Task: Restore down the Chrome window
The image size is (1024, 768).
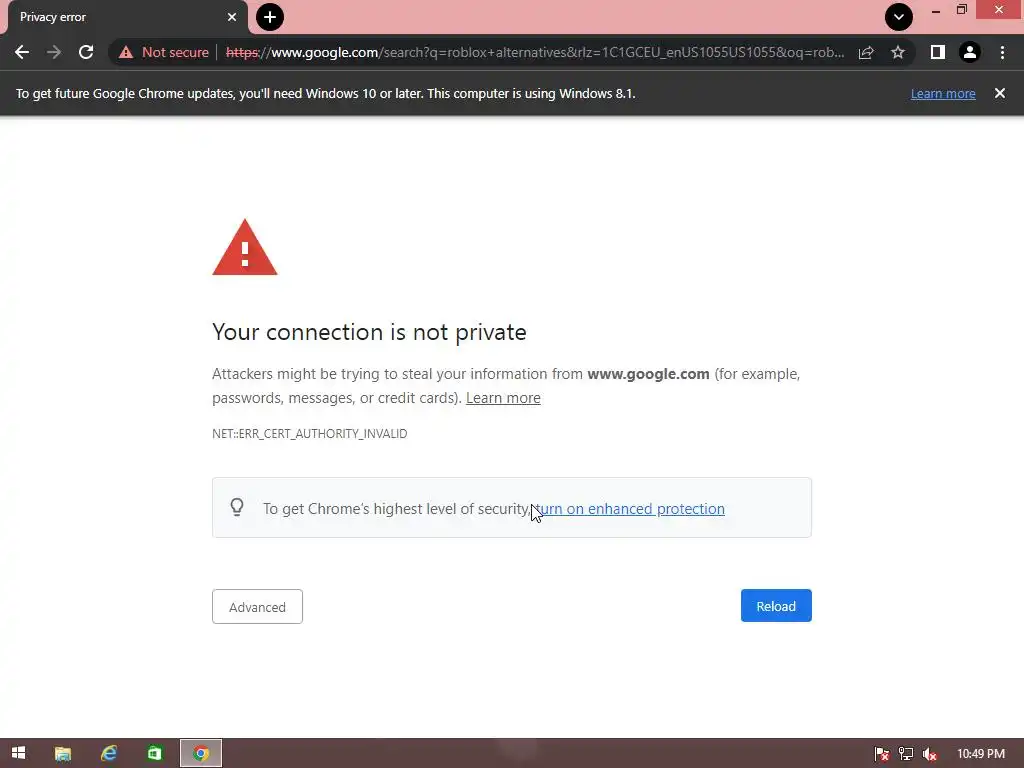Action: (961, 10)
